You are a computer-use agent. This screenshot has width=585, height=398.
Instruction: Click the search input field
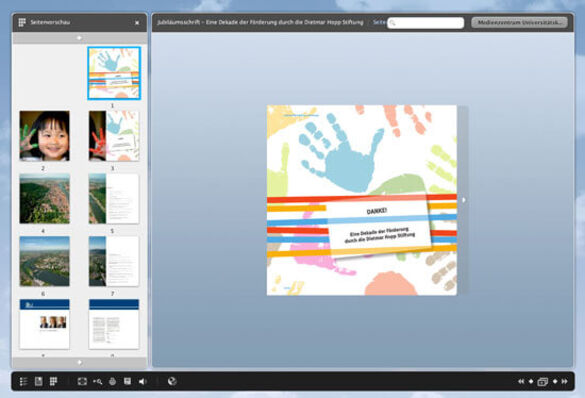click(x=426, y=23)
